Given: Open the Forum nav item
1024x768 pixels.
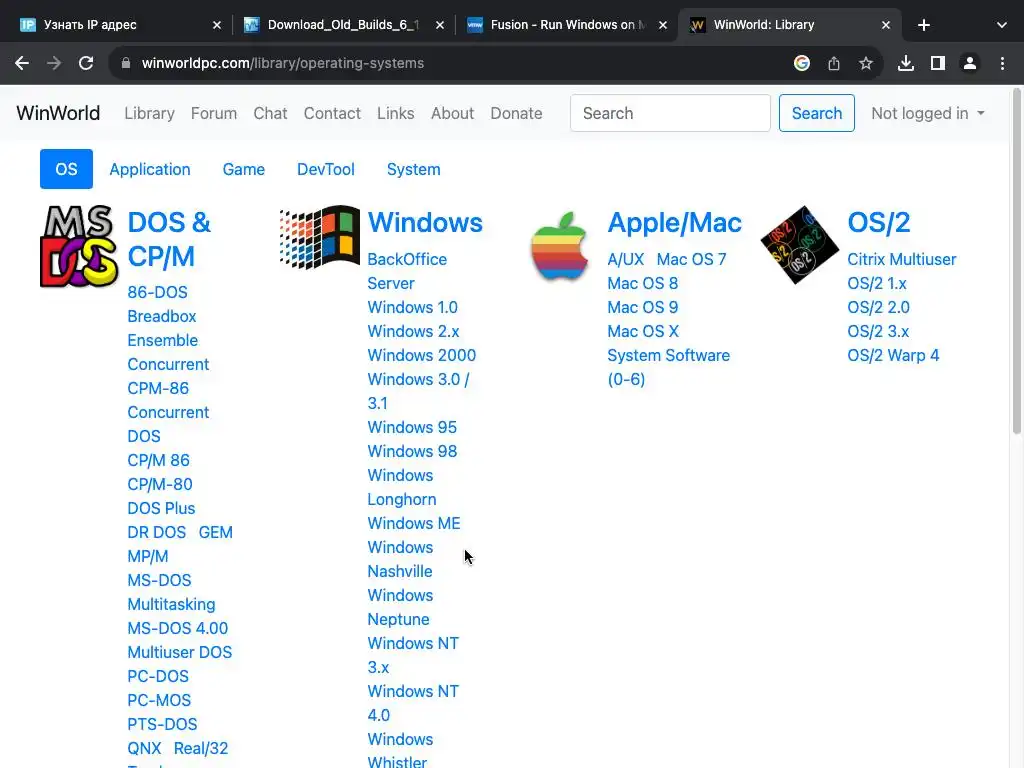Looking at the screenshot, I should click(x=214, y=113).
